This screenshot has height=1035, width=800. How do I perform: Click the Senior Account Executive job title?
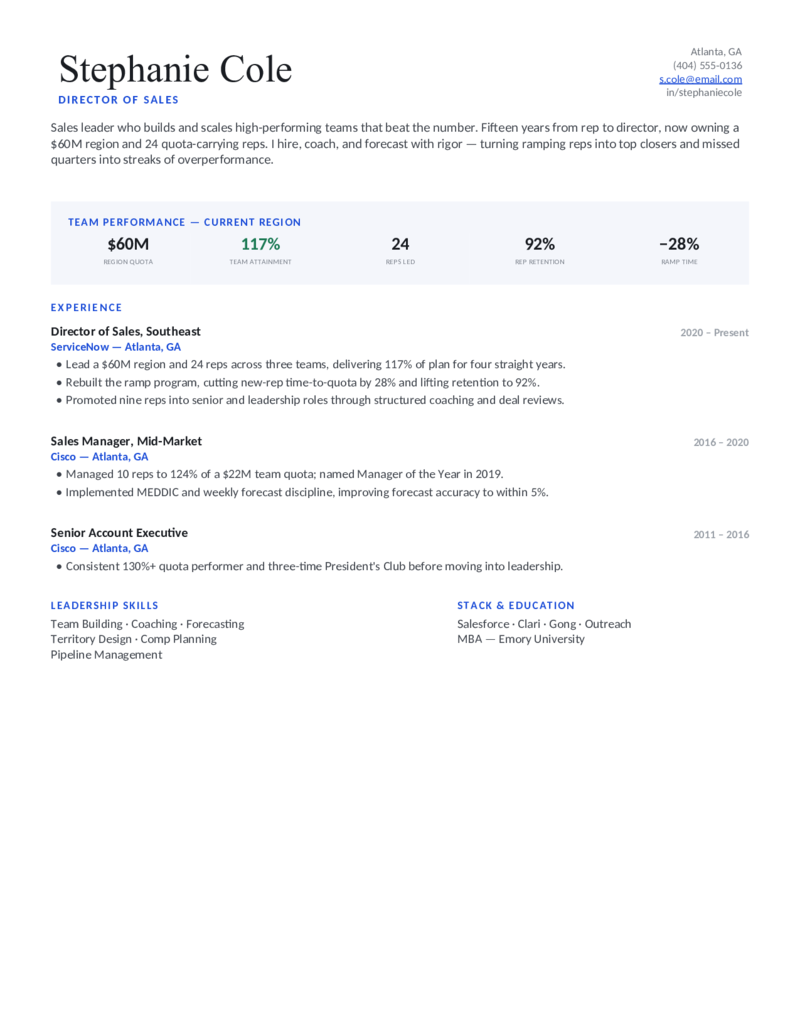pos(119,533)
